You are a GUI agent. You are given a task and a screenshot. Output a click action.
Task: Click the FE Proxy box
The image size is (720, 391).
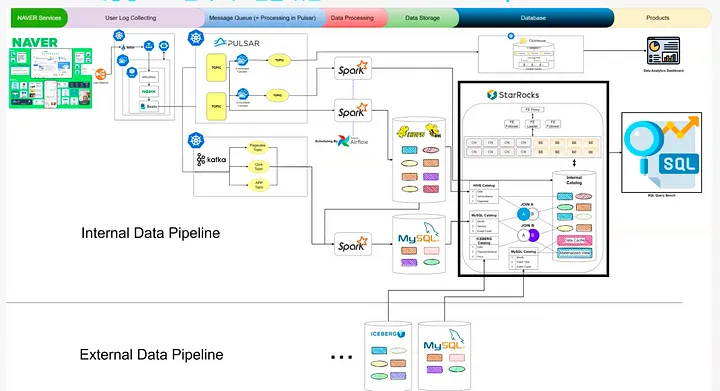tap(533, 110)
